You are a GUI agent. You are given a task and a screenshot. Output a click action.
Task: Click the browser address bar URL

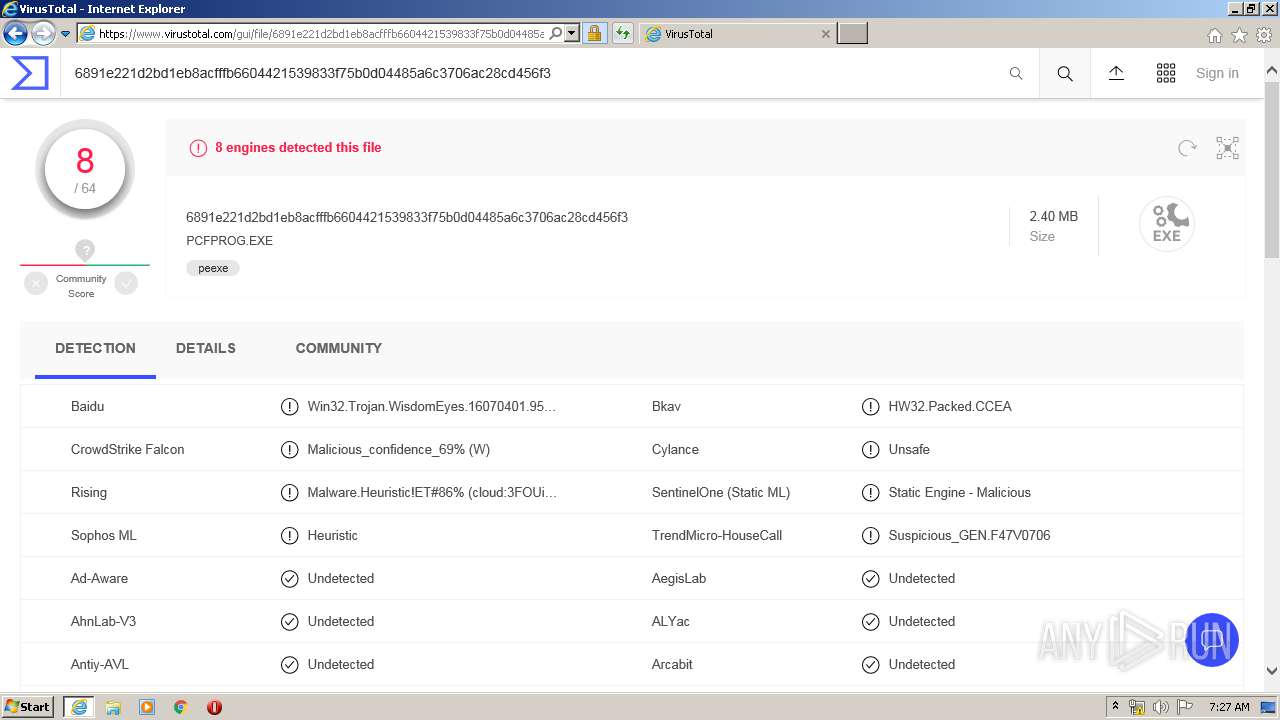pyautogui.click(x=321, y=34)
